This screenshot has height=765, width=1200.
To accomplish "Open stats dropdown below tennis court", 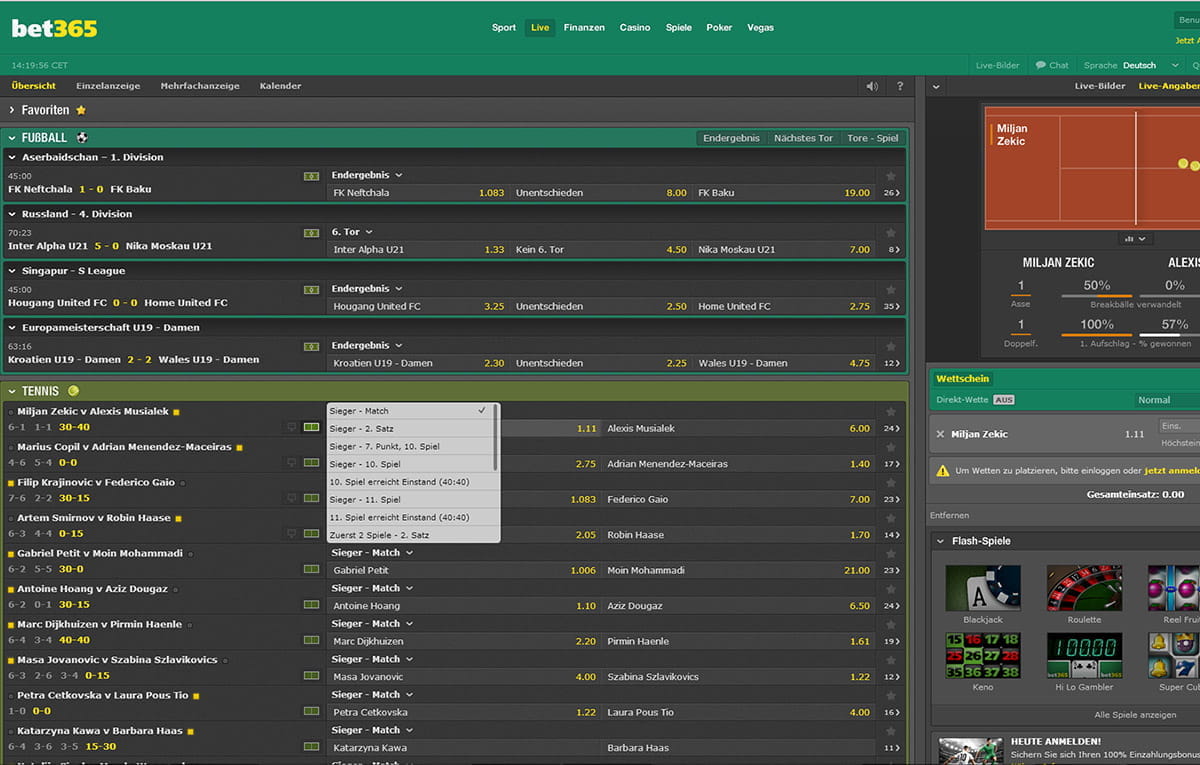I will [x=1135, y=239].
